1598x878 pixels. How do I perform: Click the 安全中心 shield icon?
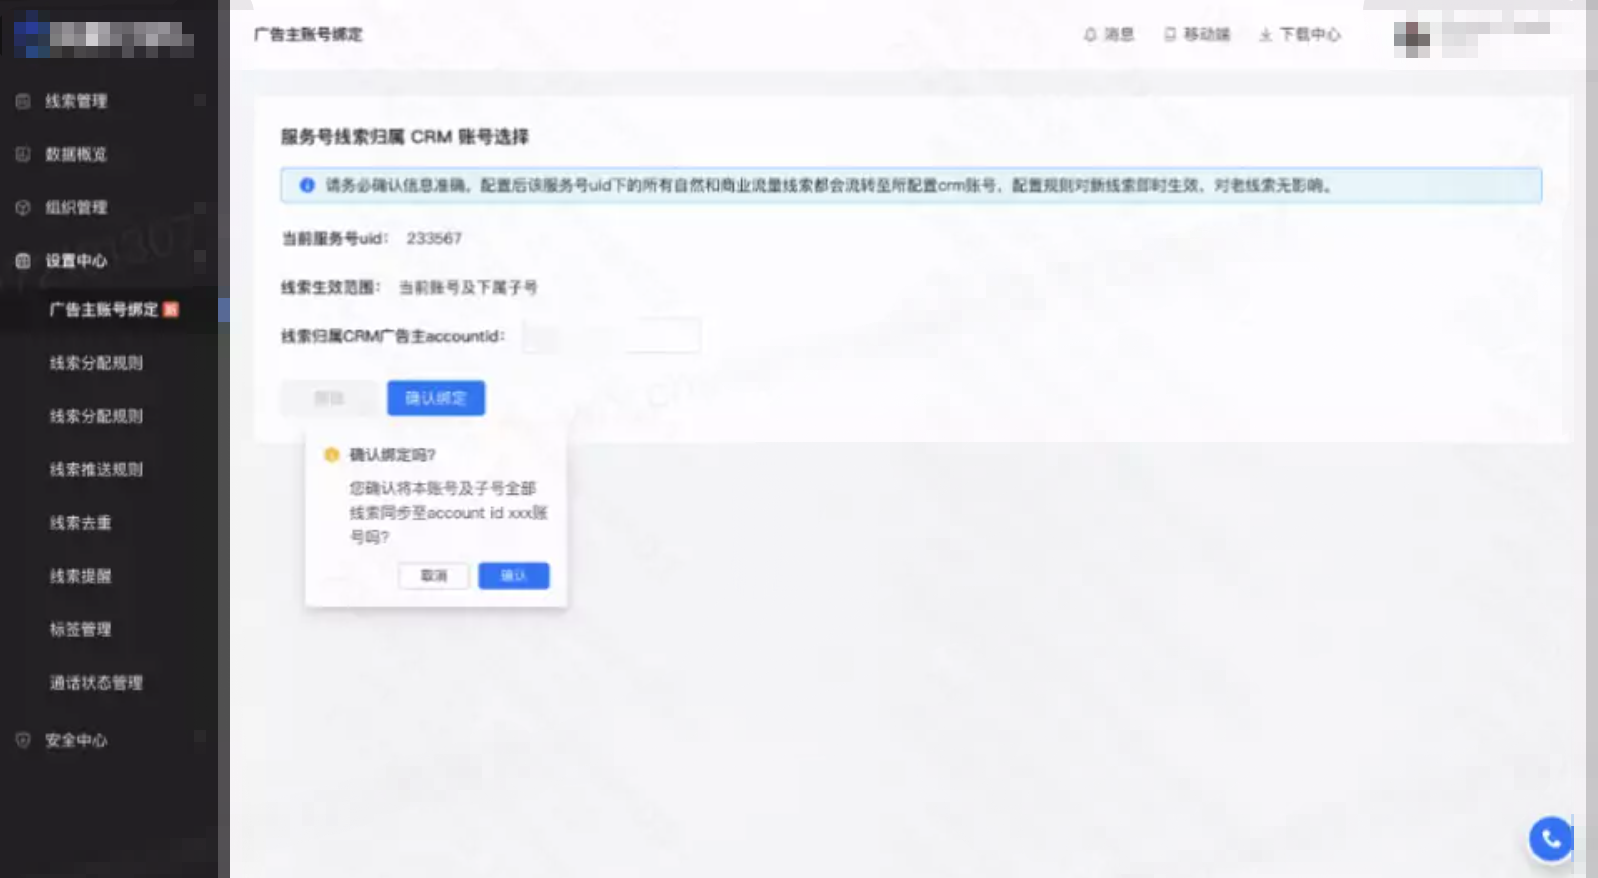point(23,740)
